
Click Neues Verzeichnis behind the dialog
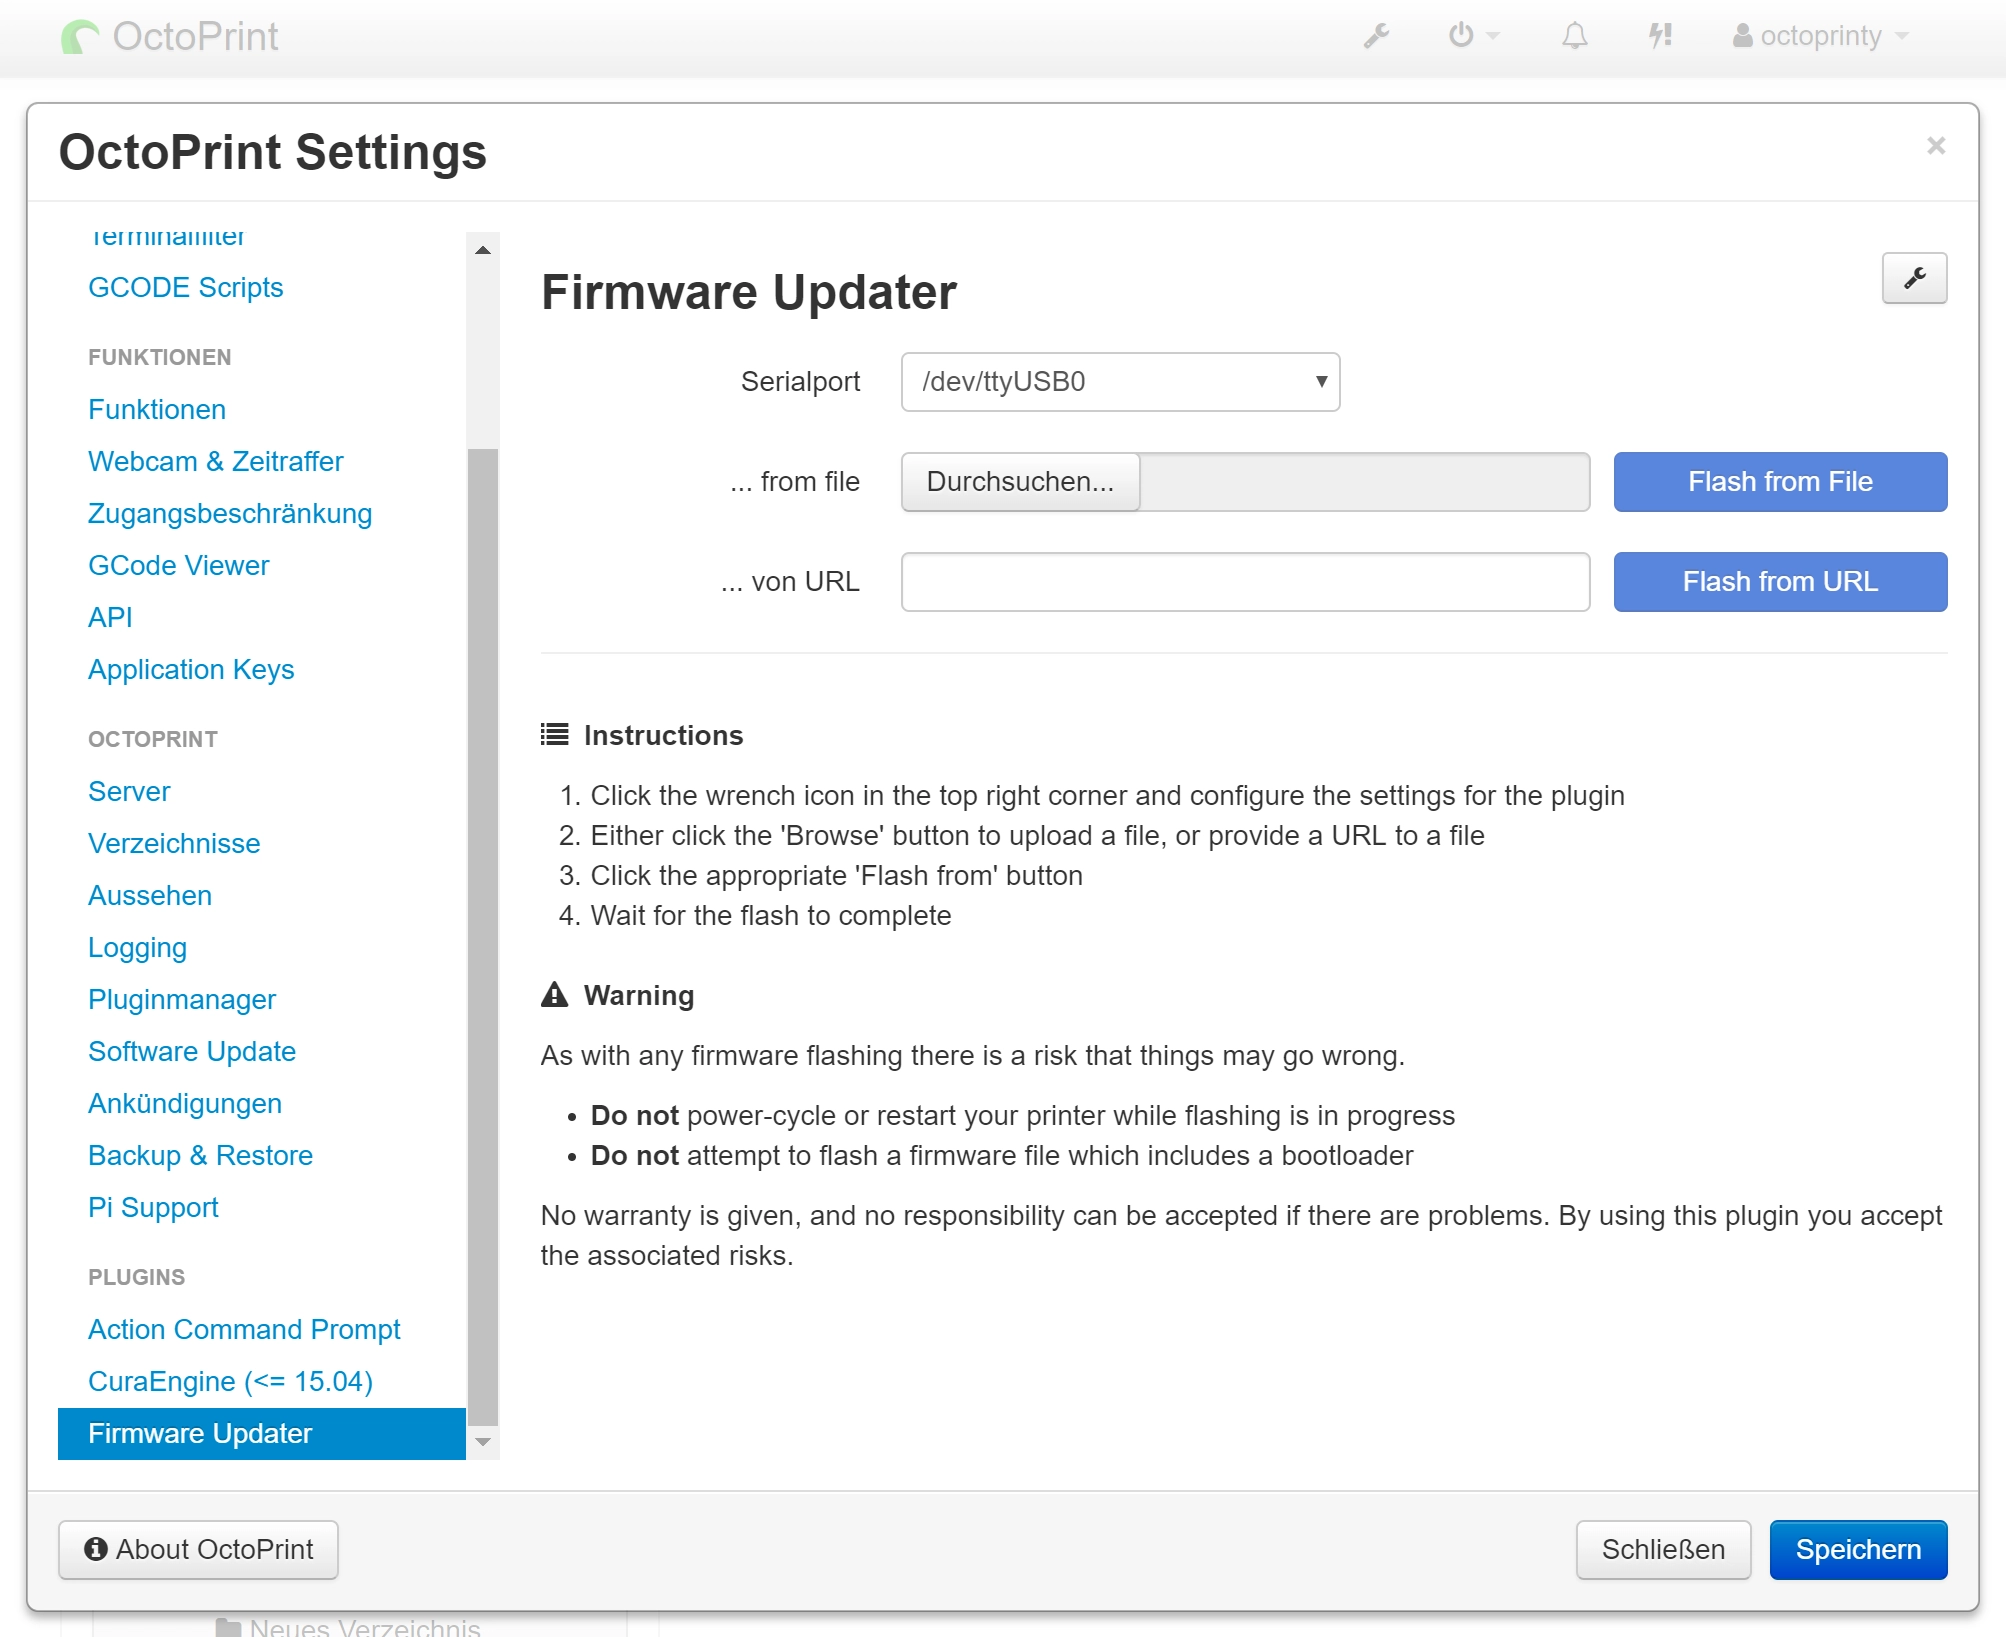[x=348, y=1627]
